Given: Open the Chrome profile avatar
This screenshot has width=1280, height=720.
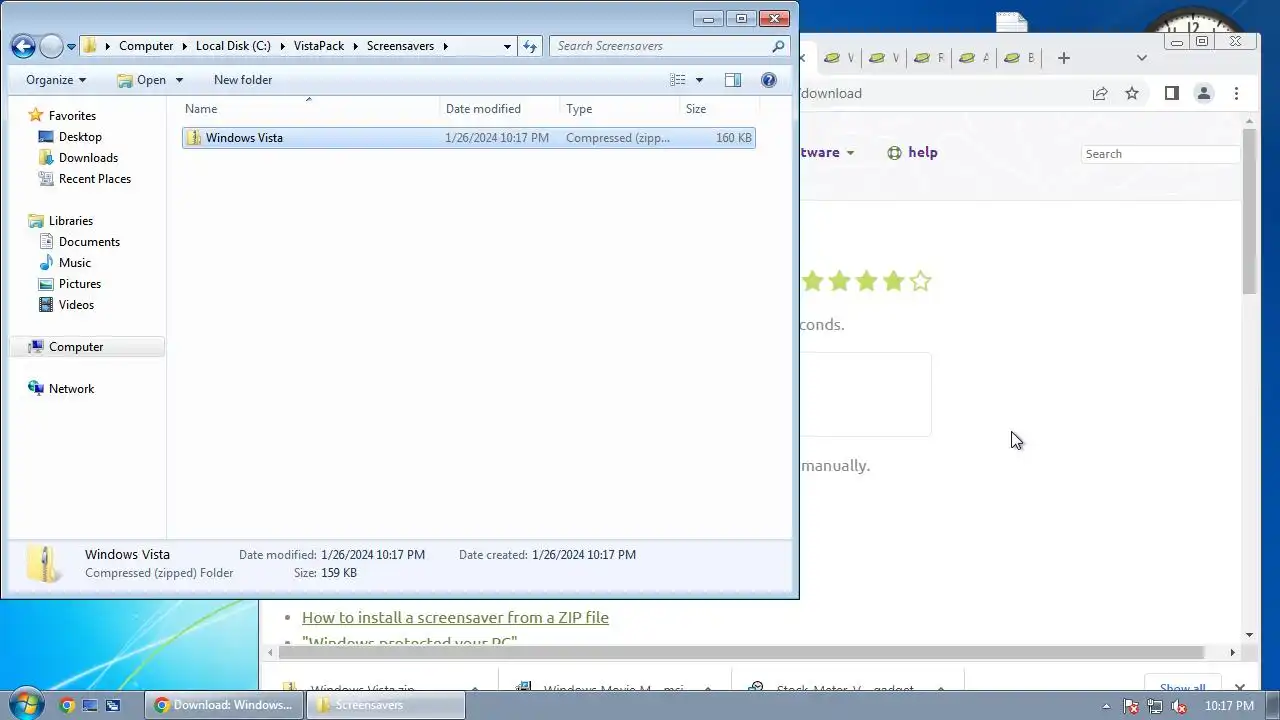Looking at the screenshot, I should pyautogui.click(x=1204, y=93).
